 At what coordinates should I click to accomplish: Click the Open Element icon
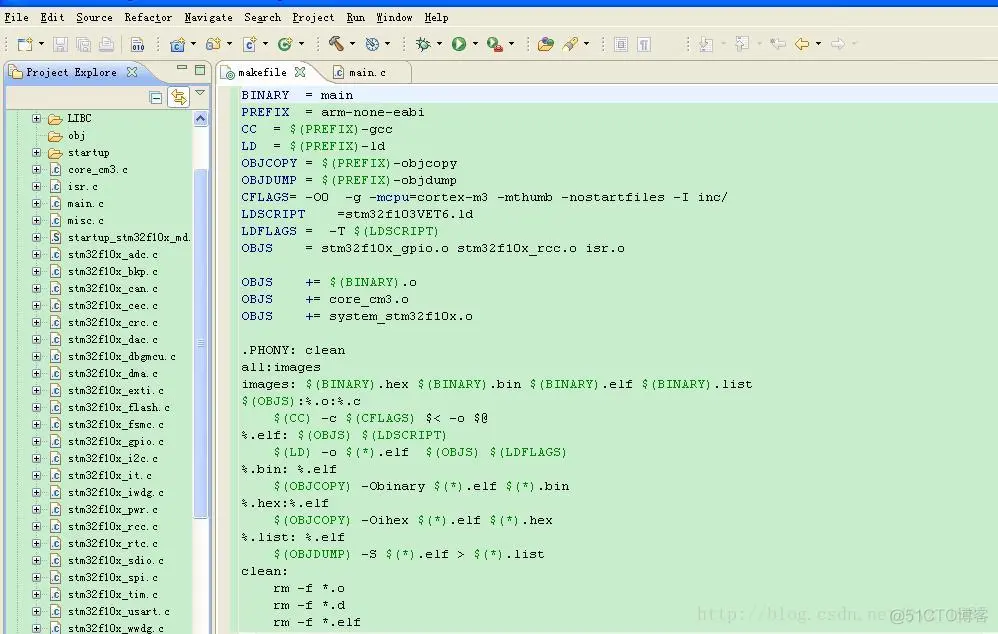[545, 44]
